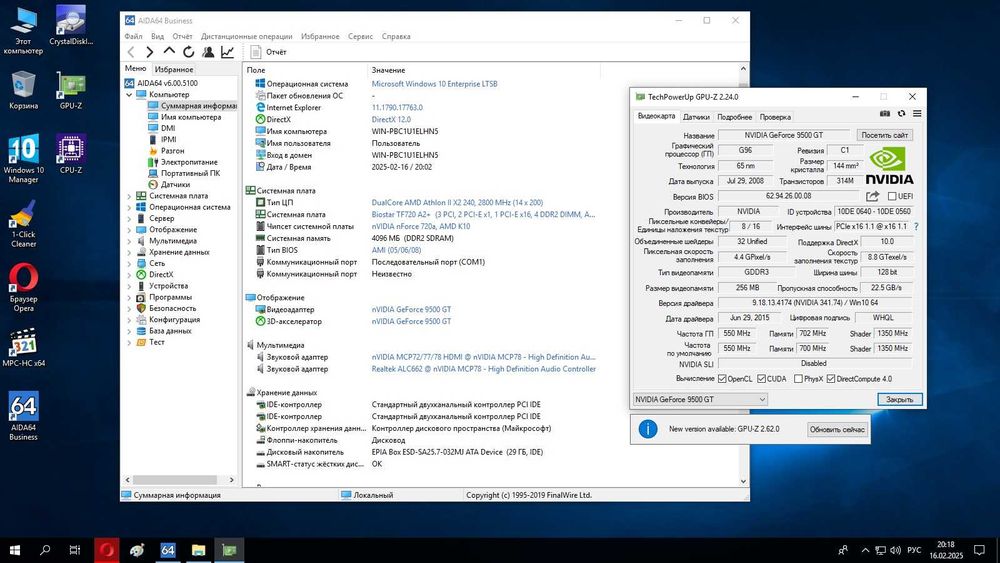Open the notification center on the taskbar
The width and height of the screenshot is (1000, 563).
979,550
